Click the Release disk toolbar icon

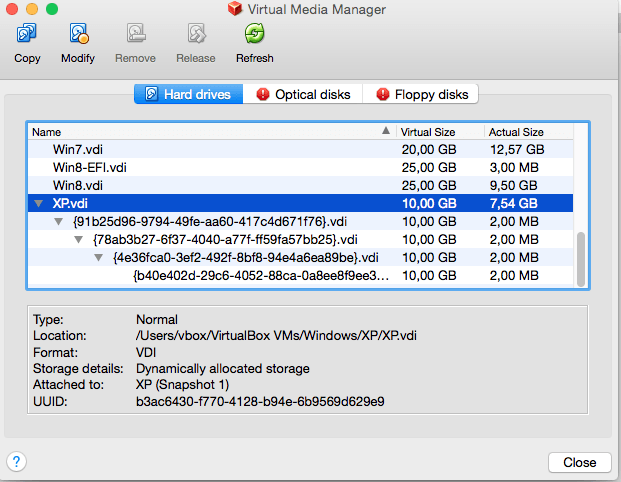[x=196, y=33]
